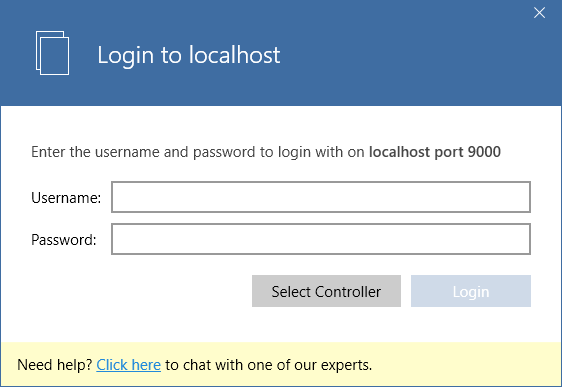Follow the 'Click here' chat link
Screen dimensions: 562x387
coord(128,365)
